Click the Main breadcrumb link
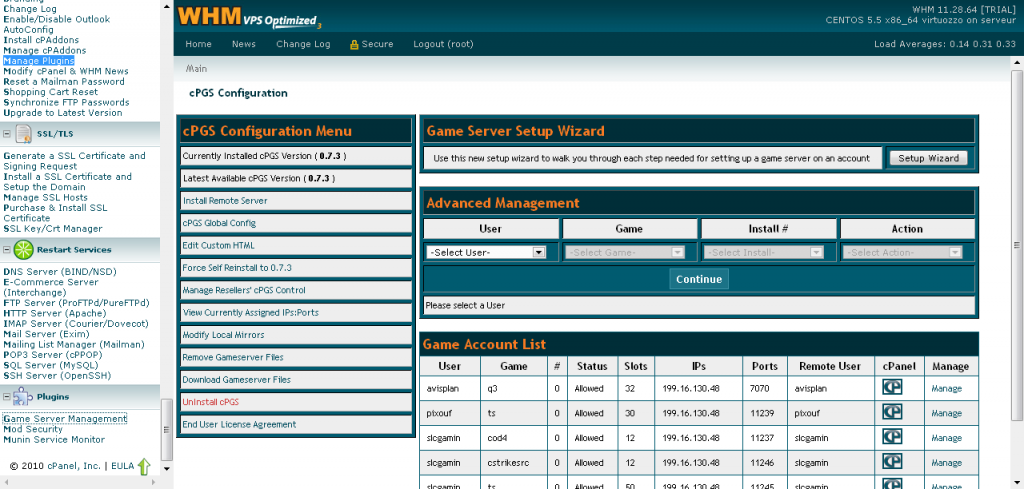 click(x=196, y=69)
